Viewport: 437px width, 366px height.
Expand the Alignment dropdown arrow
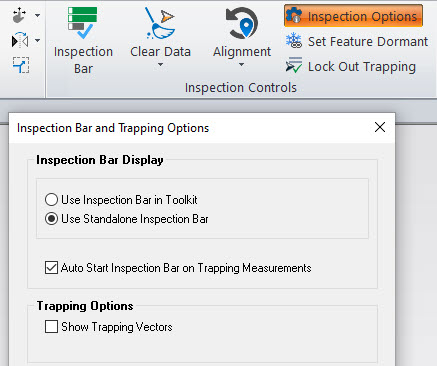point(241,65)
